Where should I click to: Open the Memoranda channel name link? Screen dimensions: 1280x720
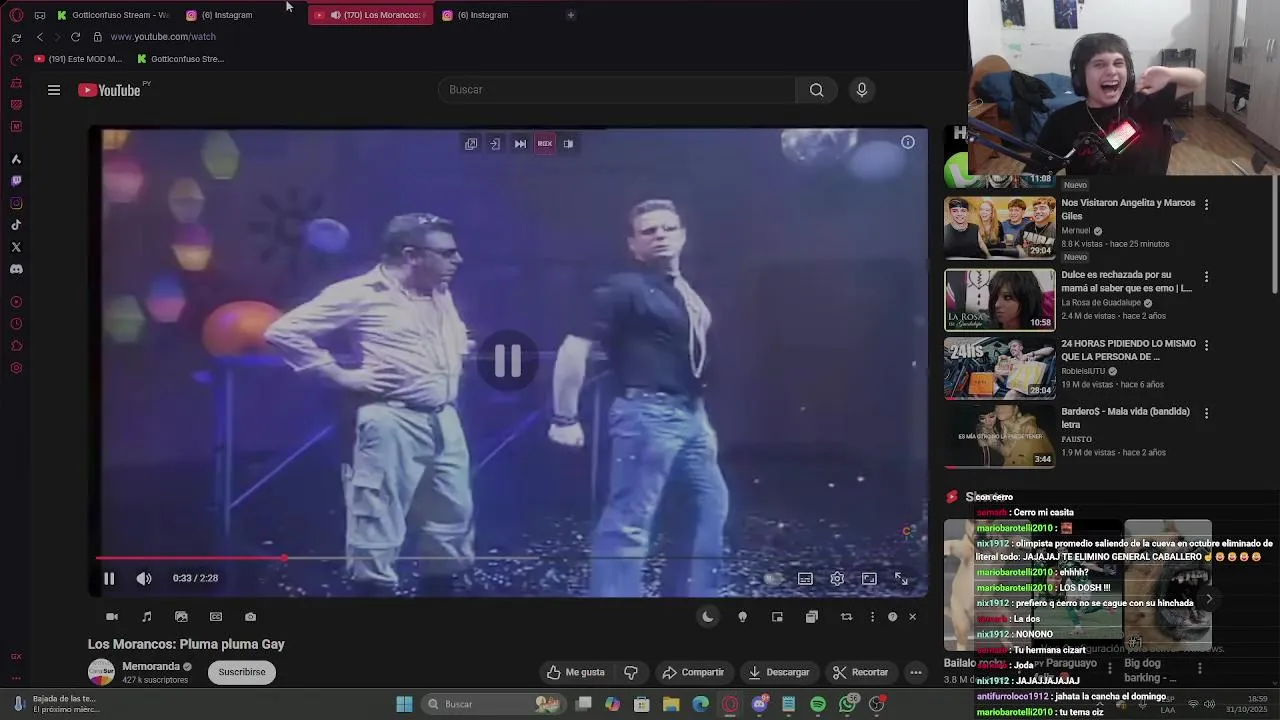point(151,666)
